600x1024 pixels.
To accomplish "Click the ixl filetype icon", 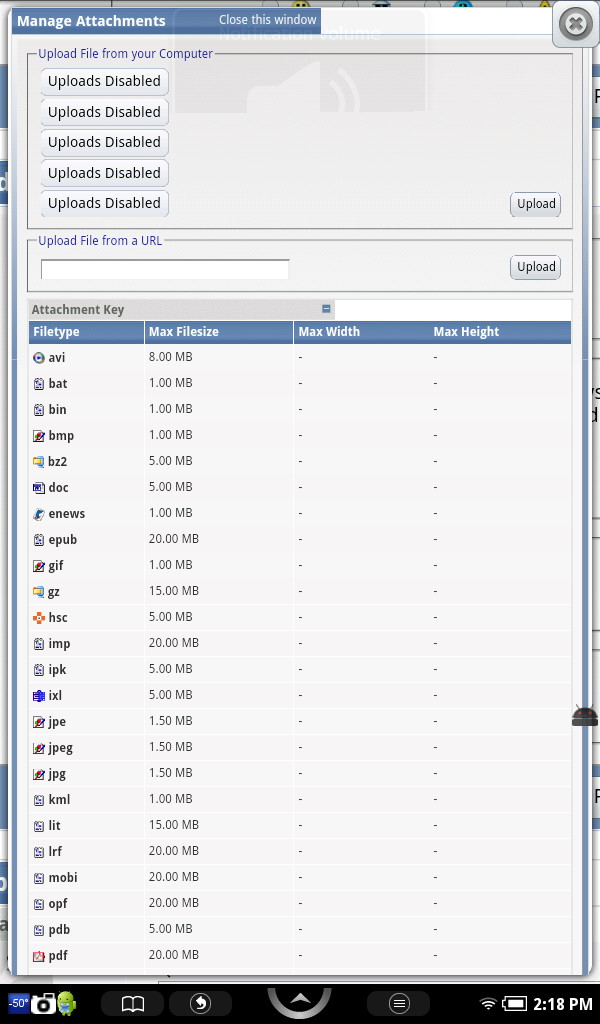I will click(39, 696).
